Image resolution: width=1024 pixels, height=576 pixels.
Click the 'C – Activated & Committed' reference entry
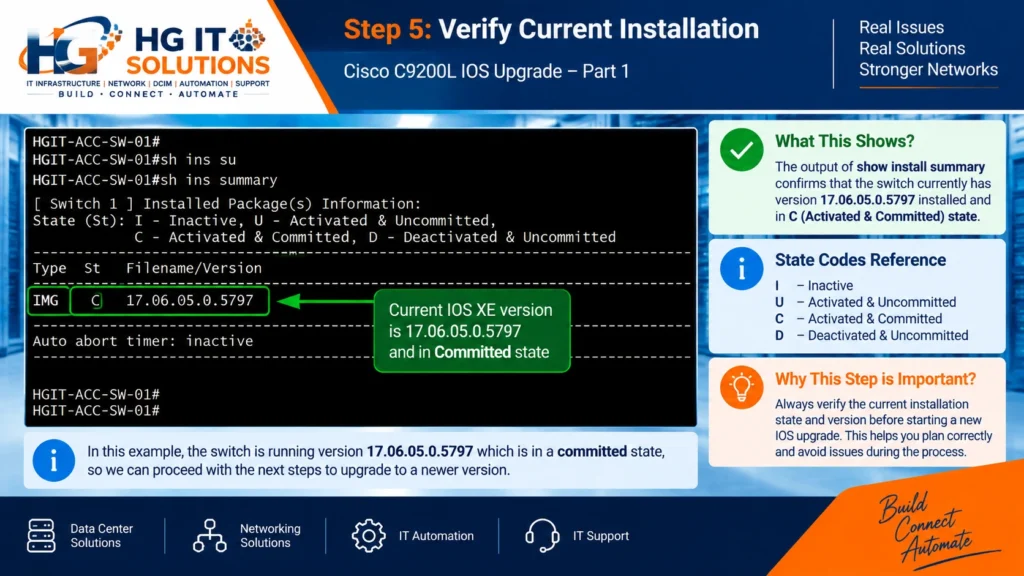pyautogui.click(x=858, y=319)
